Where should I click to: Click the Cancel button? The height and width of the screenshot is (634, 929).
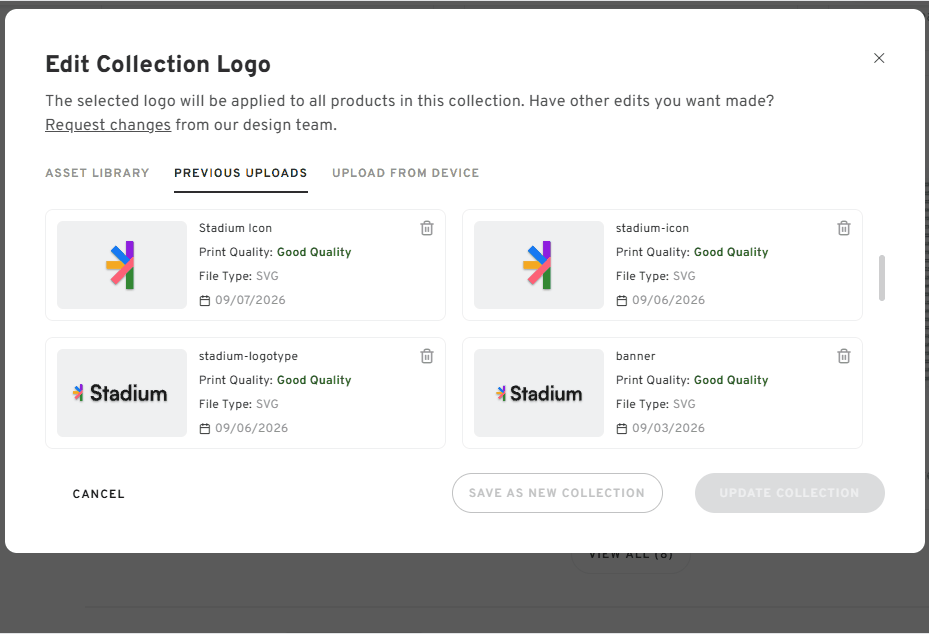[98, 494]
